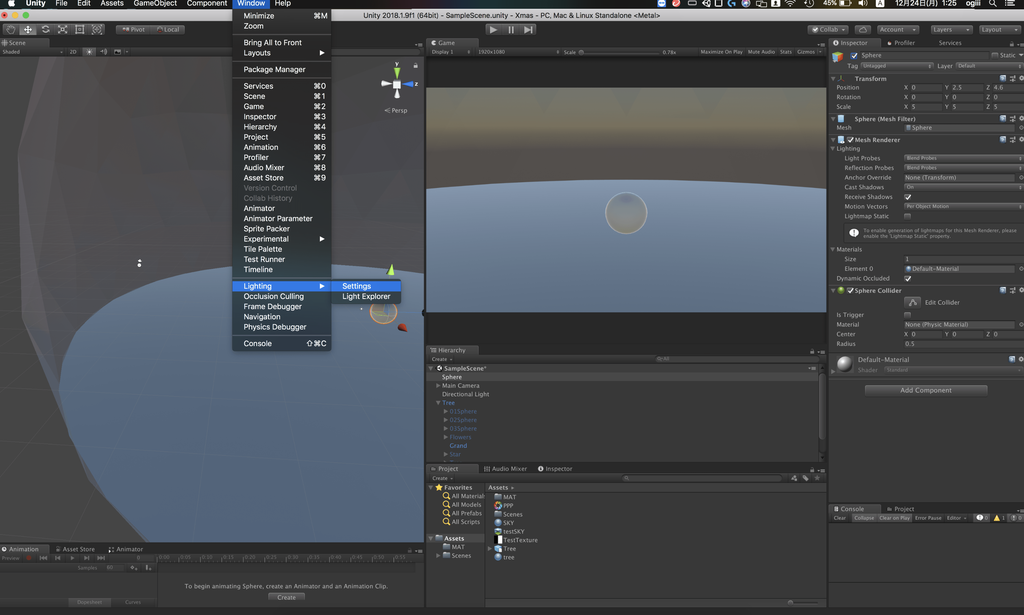The height and width of the screenshot is (615, 1024).
Task: Toggle 2D scene view mode
Action: pos(73,52)
